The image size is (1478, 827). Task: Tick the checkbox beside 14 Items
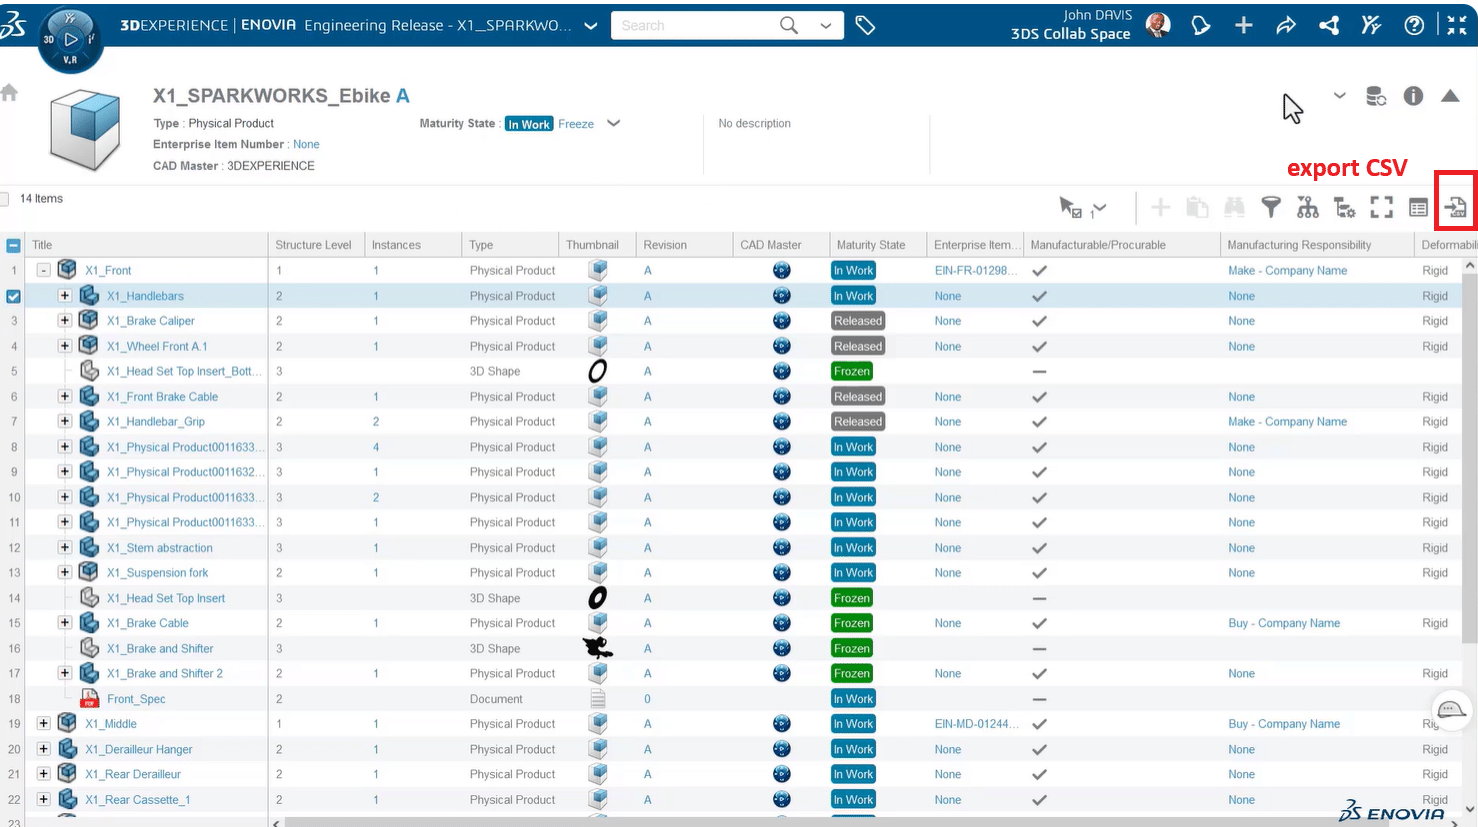pos(4,199)
